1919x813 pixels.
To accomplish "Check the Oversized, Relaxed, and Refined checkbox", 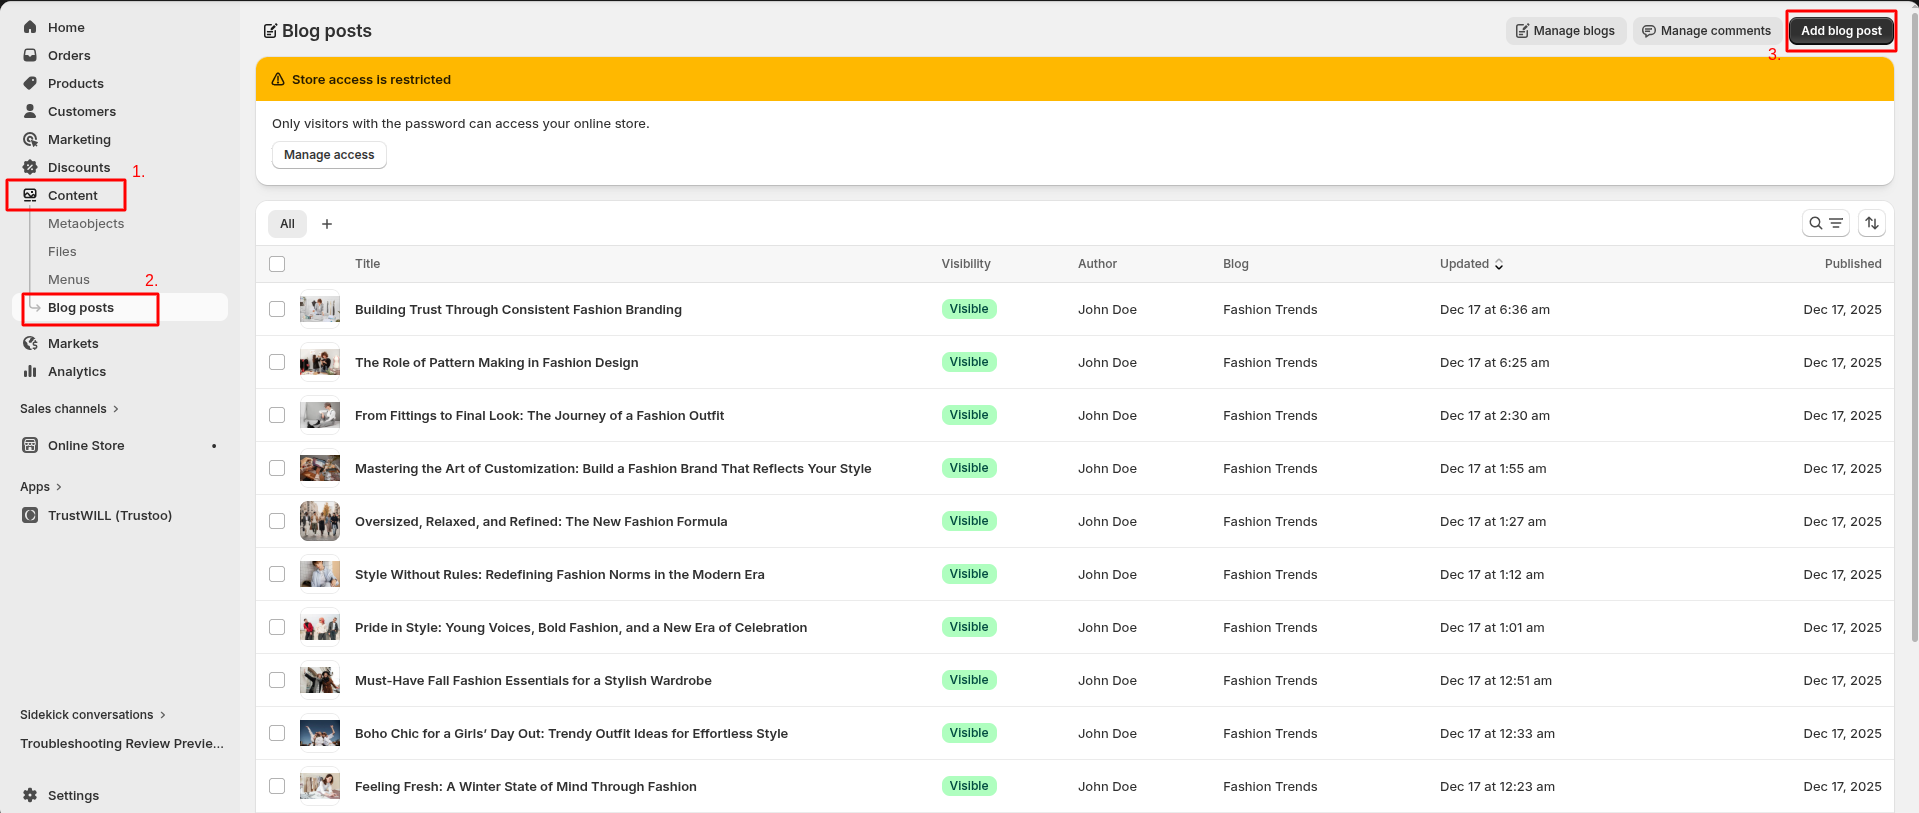I will (x=277, y=521).
